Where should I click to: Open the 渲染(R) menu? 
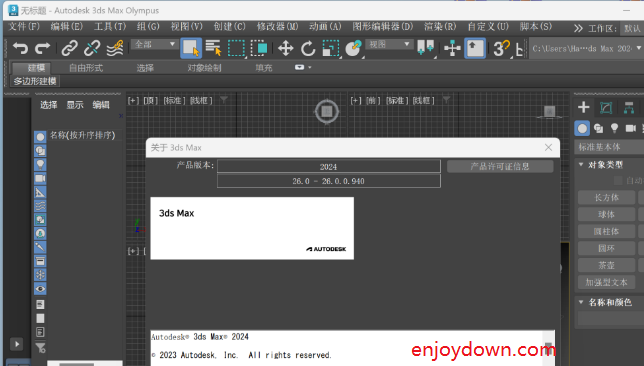440,27
